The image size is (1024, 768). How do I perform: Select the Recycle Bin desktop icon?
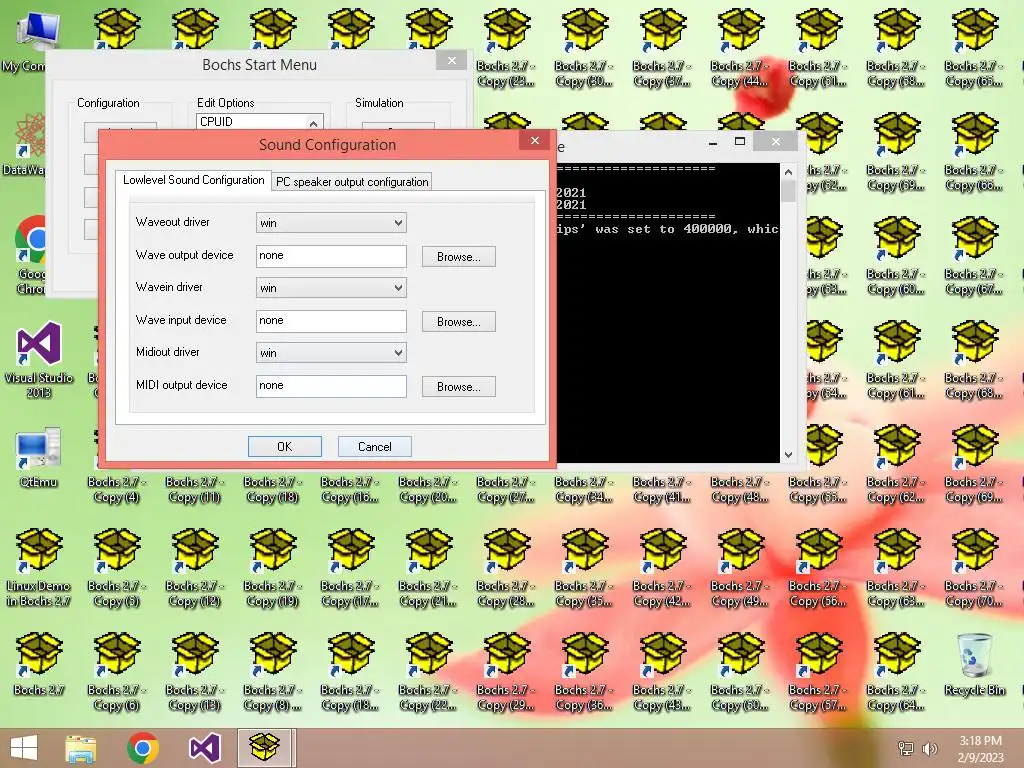(x=974, y=664)
